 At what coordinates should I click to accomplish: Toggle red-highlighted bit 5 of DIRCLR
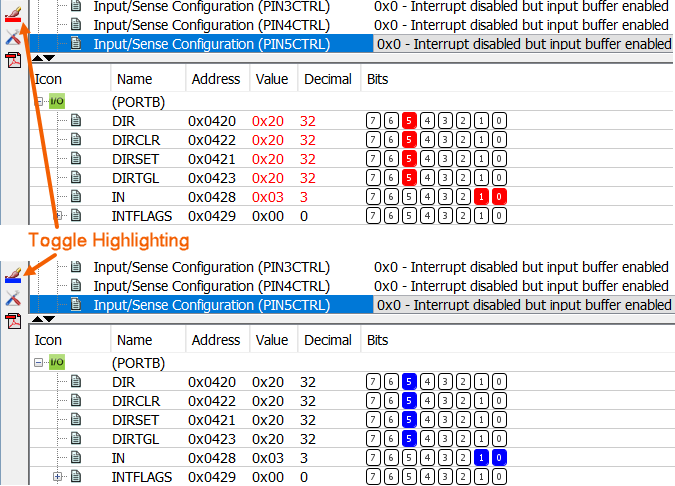coord(409,139)
